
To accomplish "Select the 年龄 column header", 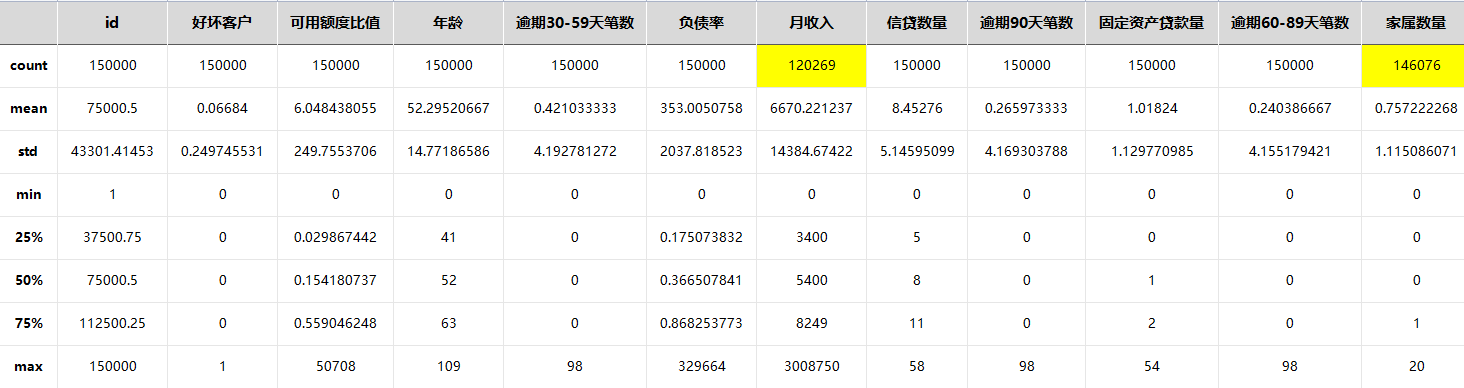I will point(449,22).
